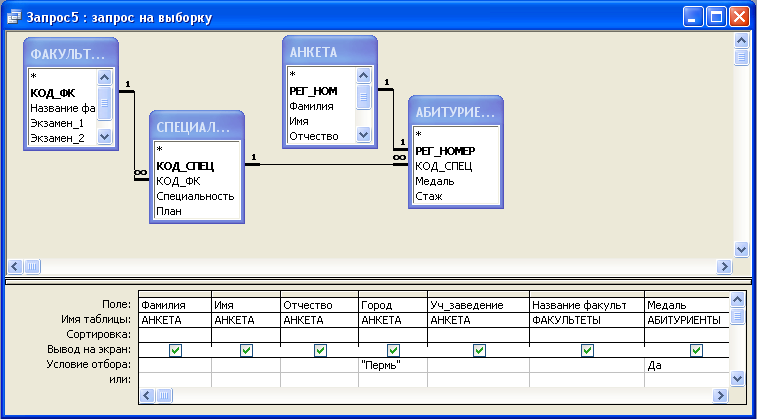
Task: Maximize the Запрос5 query window
Action: pyautogui.click(x=715, y=18)
